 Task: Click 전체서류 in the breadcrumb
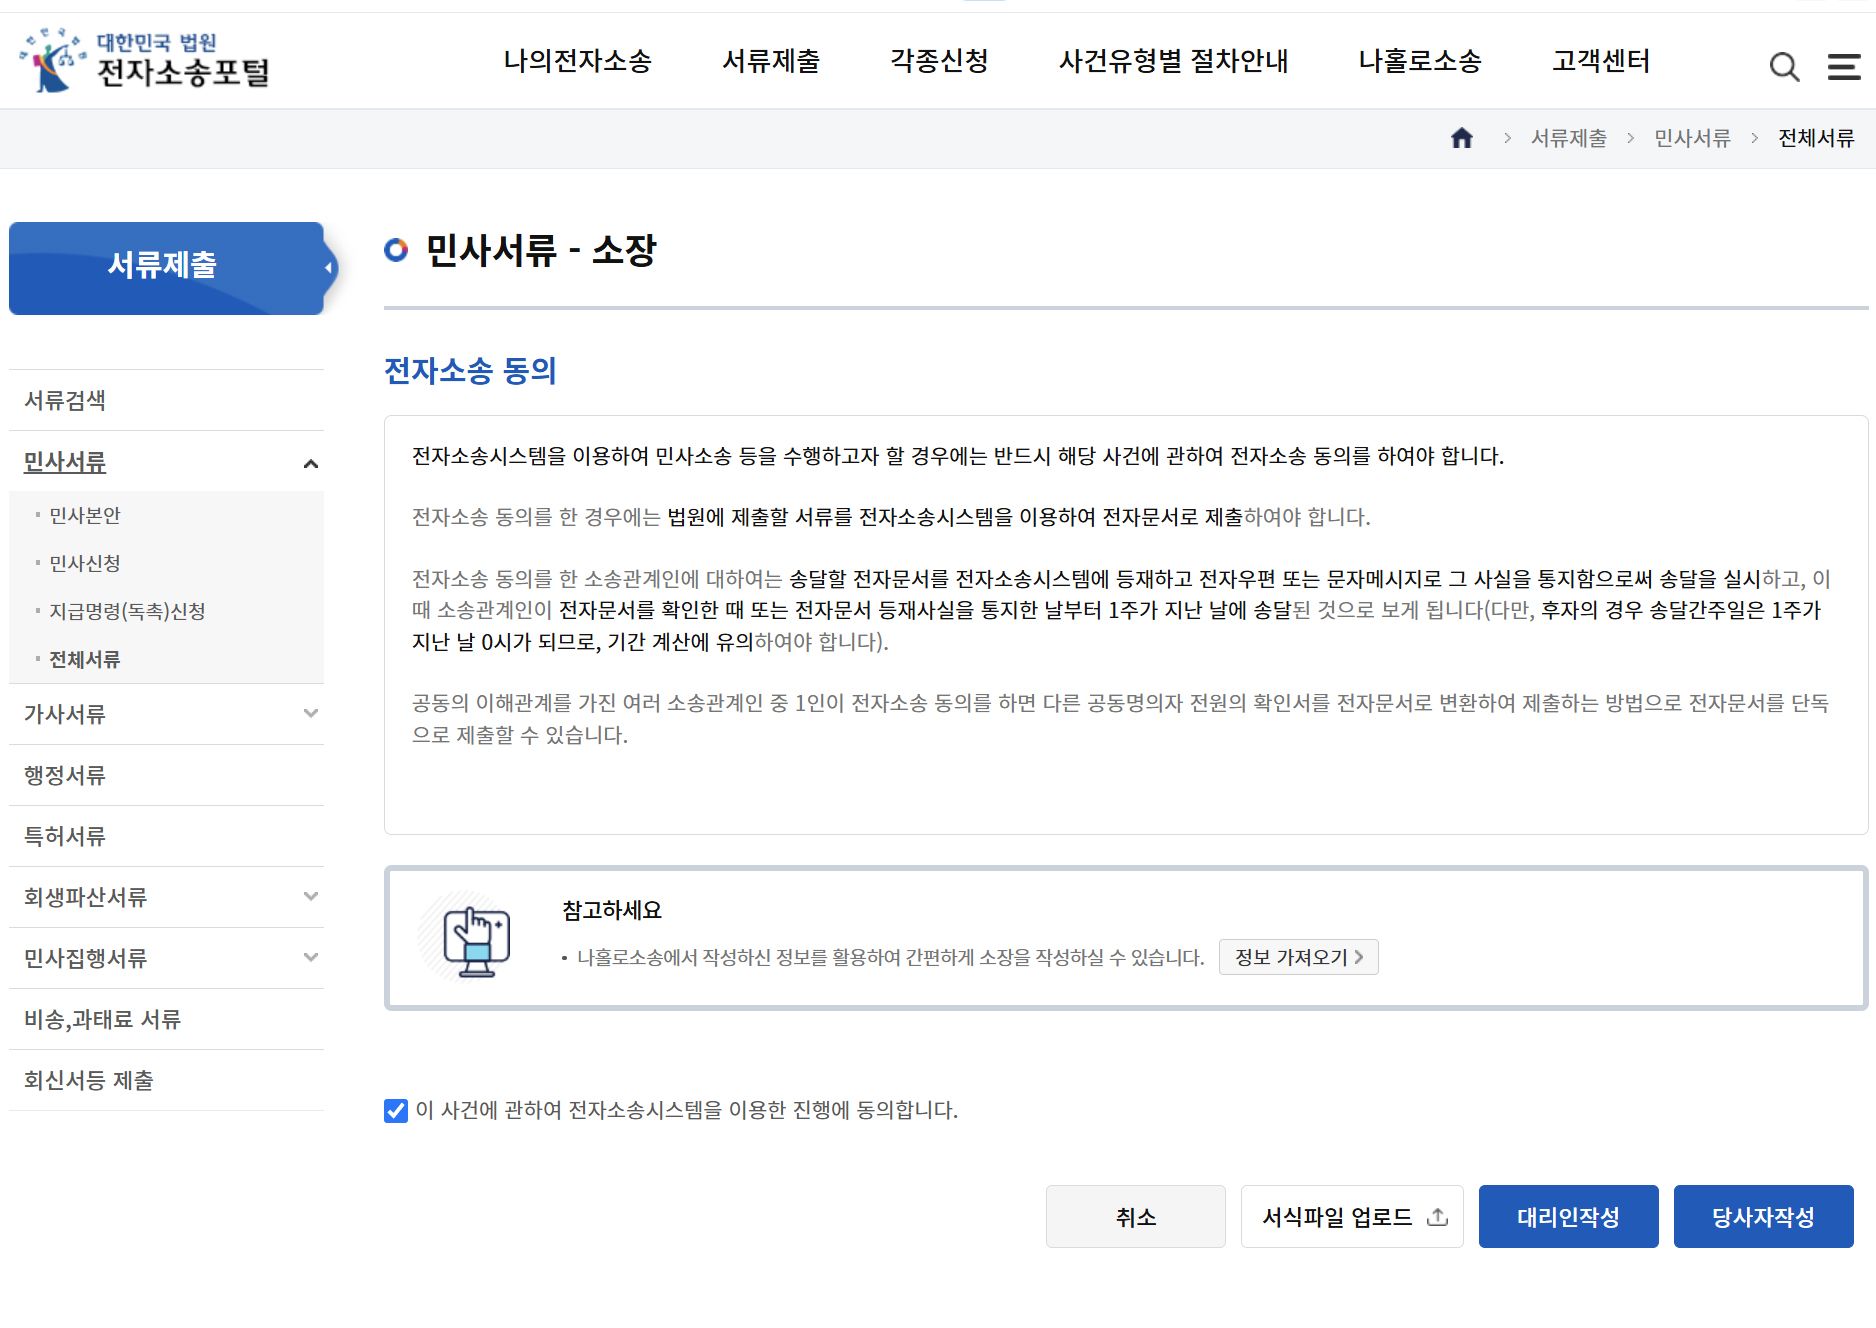pos(1816,138)
